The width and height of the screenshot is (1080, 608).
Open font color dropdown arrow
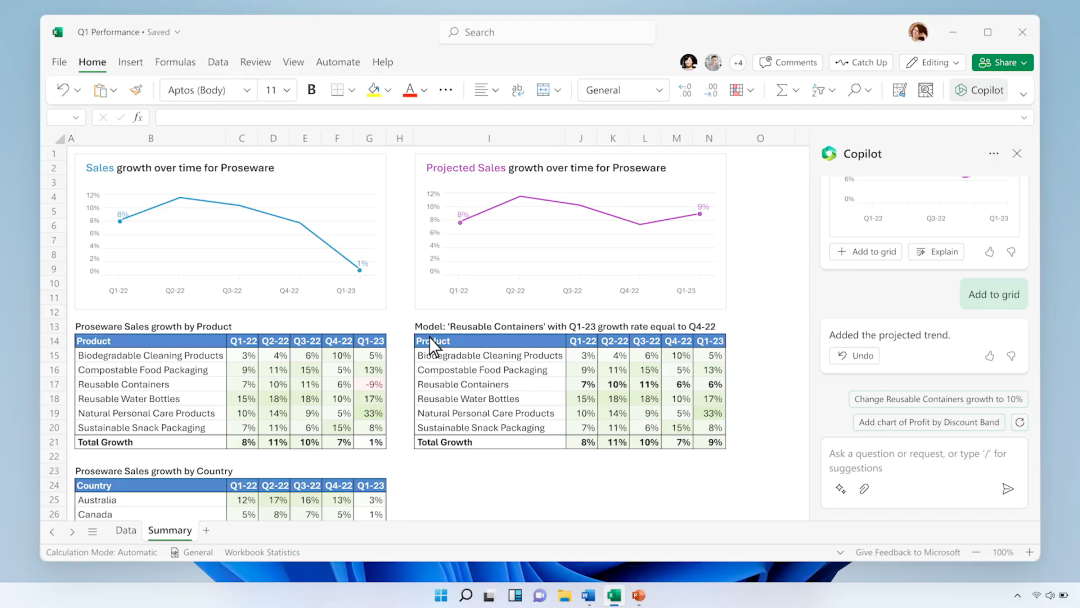(x=424, y=90)
